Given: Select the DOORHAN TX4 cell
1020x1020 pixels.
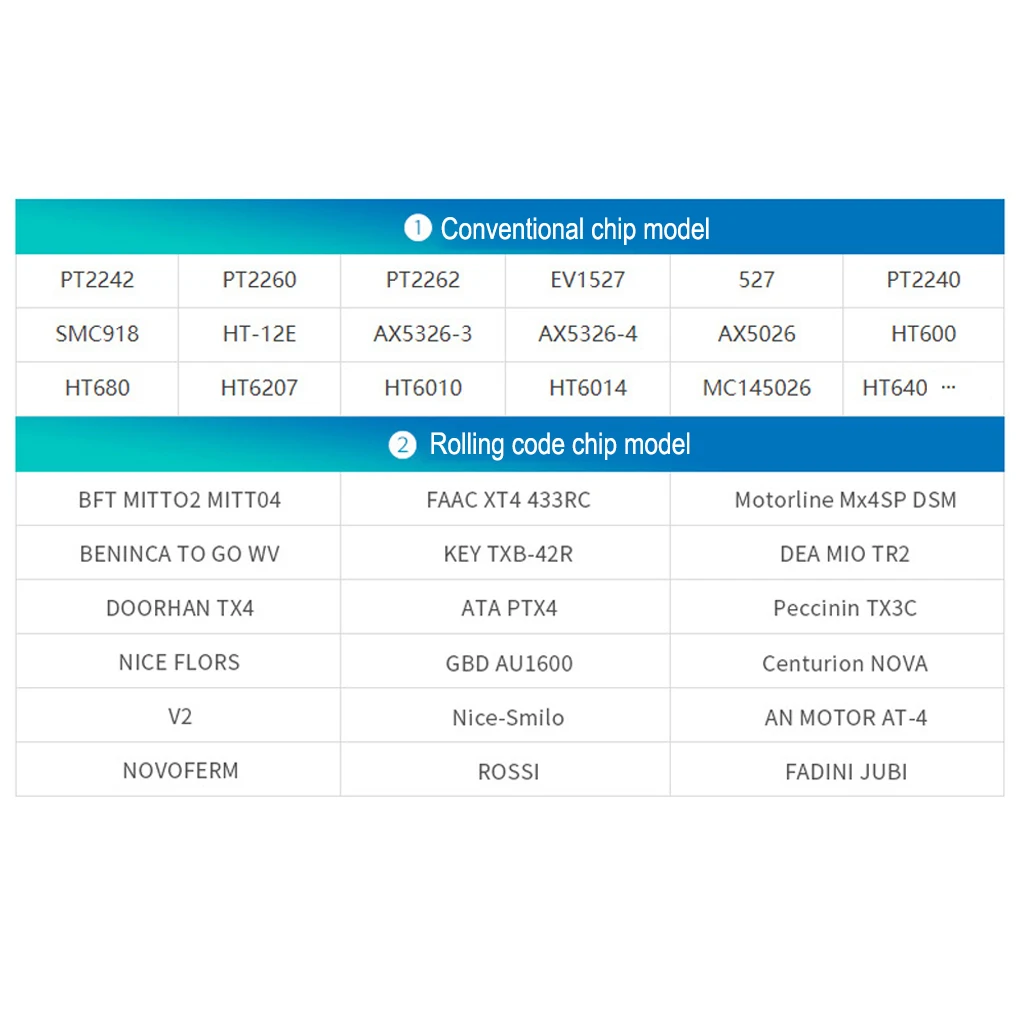Looking at the screenshot, I should click(x=179, y=608).
